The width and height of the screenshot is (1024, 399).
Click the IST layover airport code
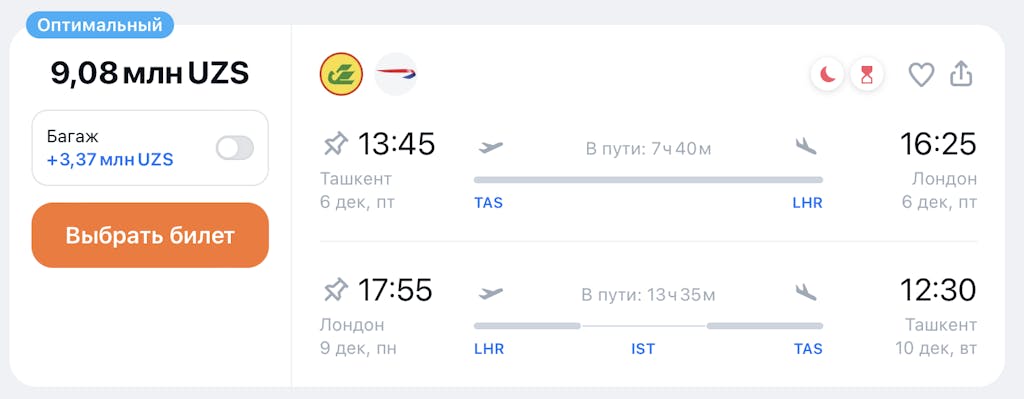tap(643, 349)
